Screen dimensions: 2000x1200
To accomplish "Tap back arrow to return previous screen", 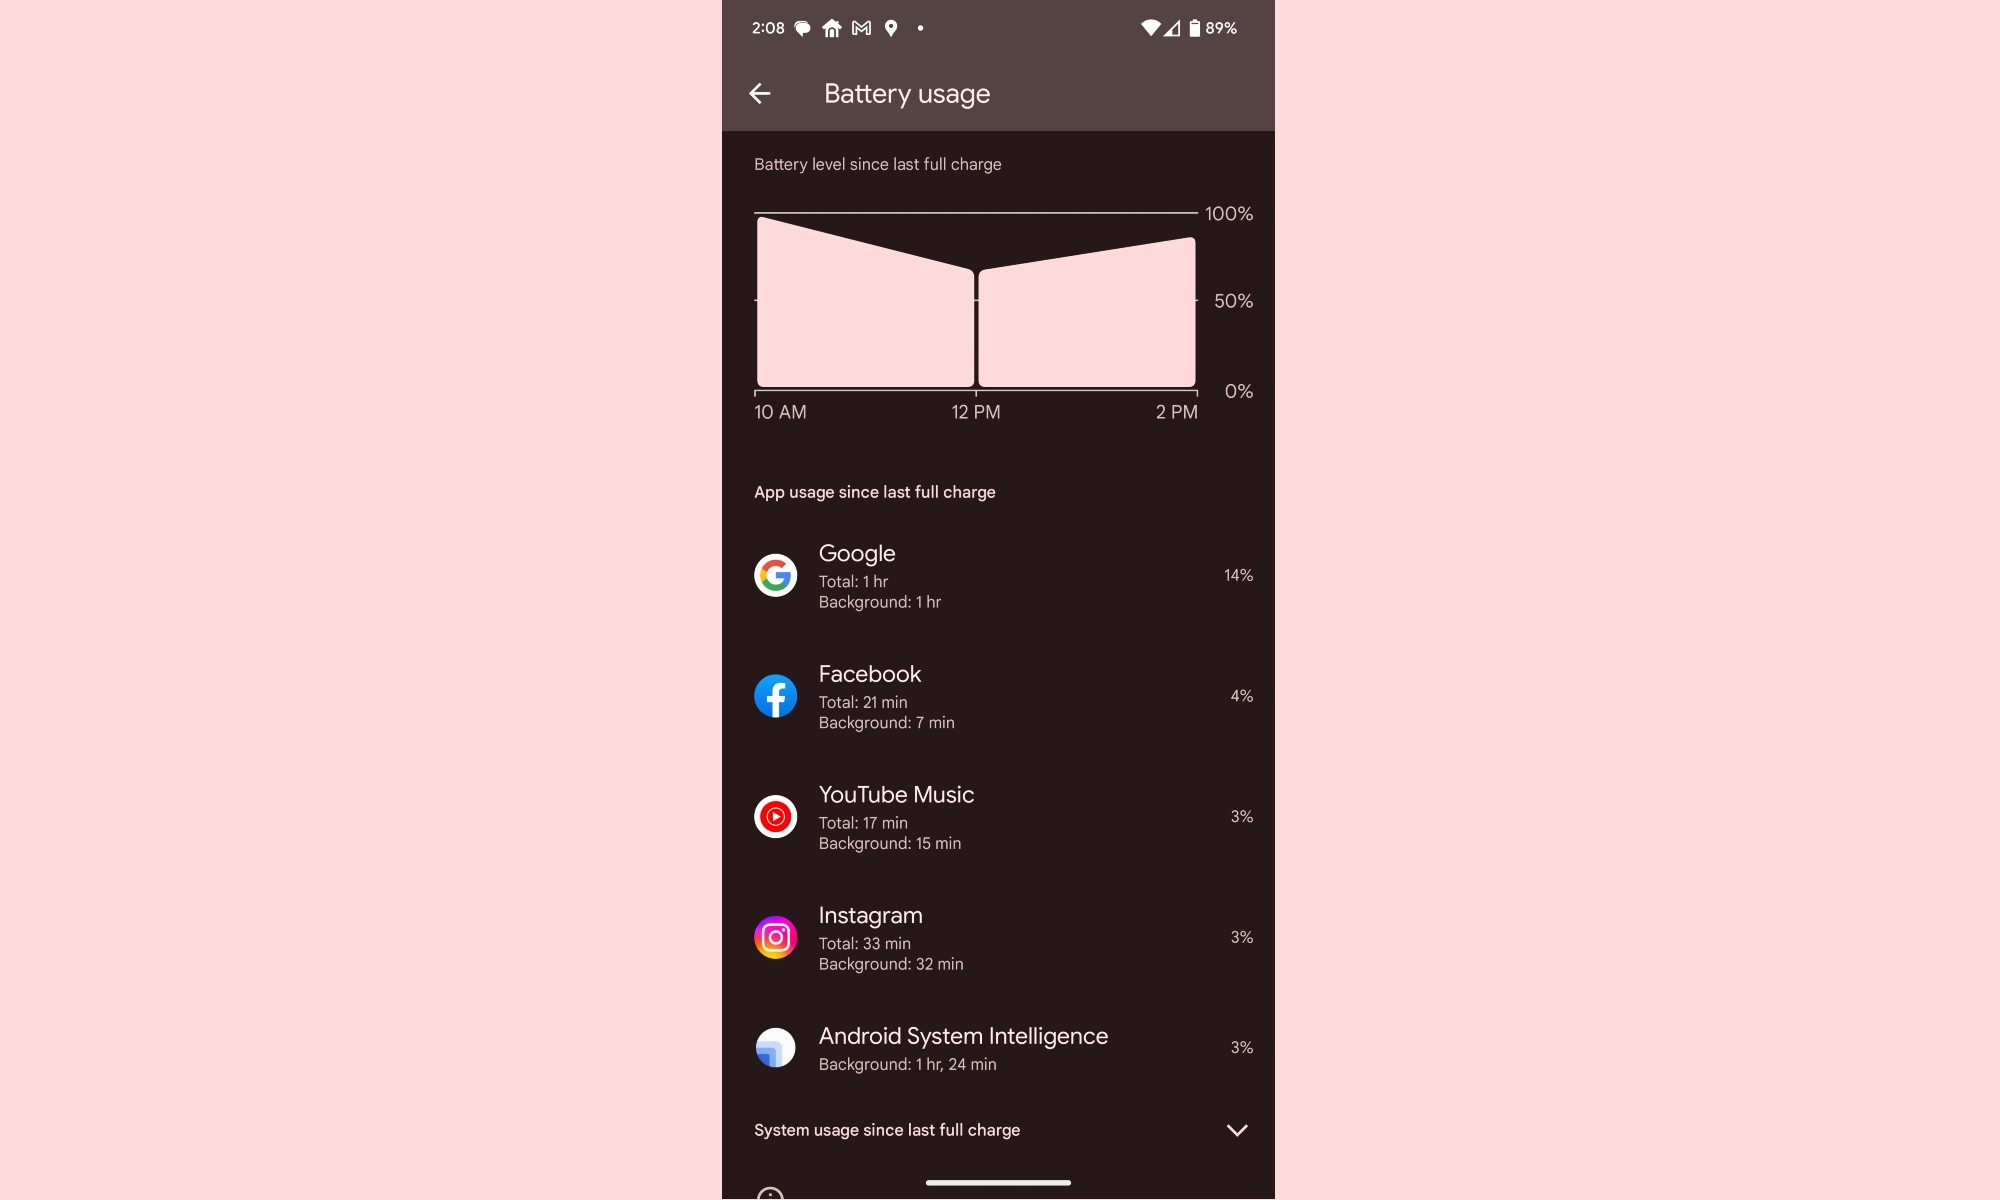I will 759,93.
